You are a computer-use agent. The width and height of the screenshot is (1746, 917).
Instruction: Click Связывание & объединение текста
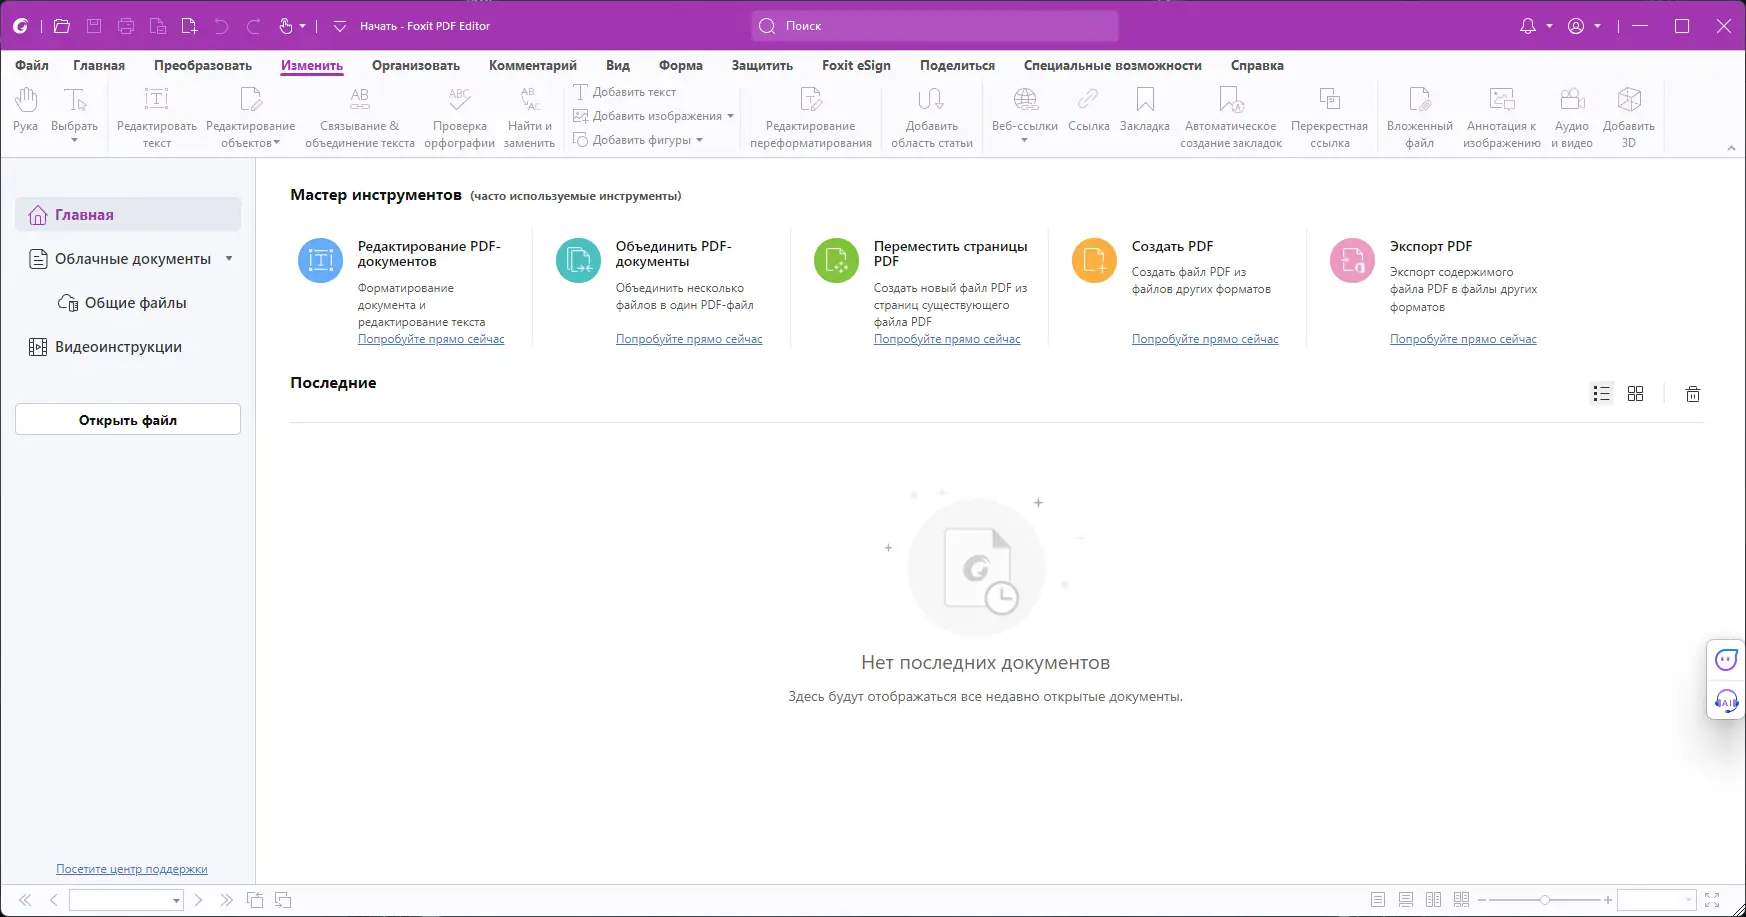coord(360,117)
